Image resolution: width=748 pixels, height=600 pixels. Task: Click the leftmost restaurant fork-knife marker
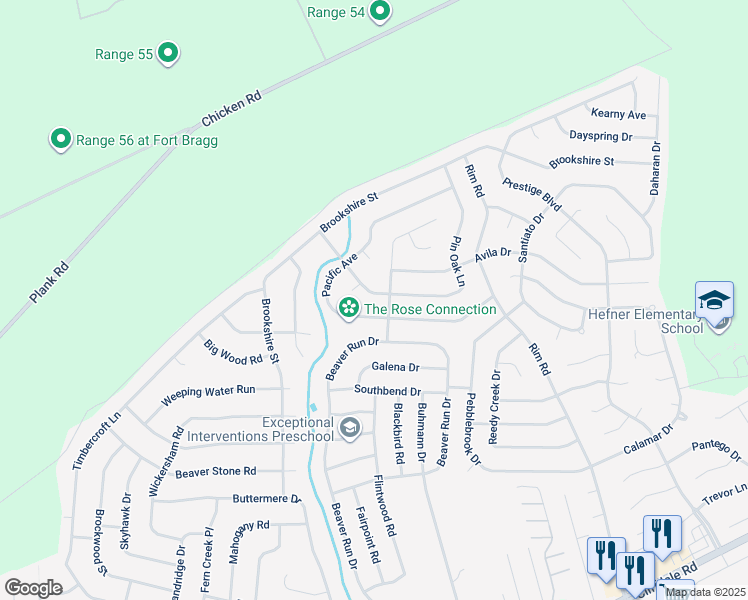(x=606, y=557)
